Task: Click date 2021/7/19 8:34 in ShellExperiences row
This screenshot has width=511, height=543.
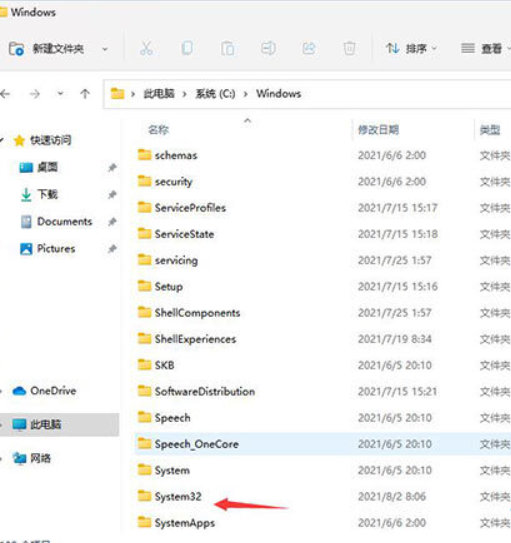Action: (x=395, y=339)
